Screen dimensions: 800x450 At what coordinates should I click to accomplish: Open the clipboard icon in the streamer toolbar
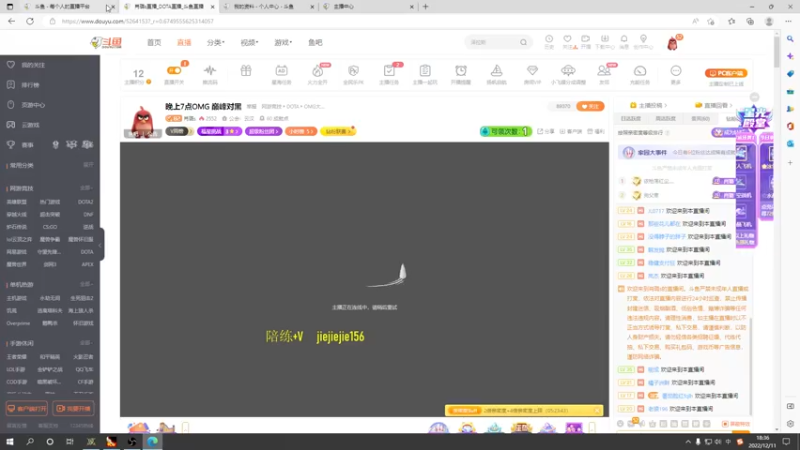tap(425, 70)
